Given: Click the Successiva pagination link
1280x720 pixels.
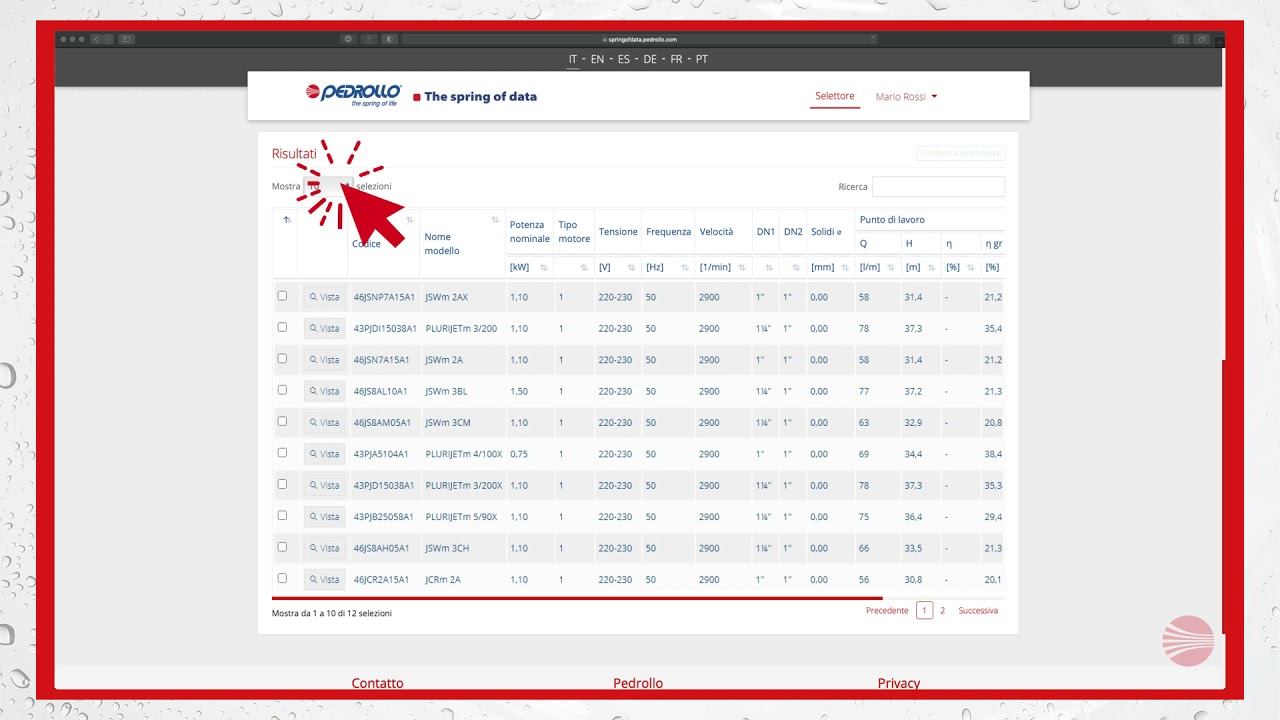Looking at the screenshot, I should (x=978, y=610).
